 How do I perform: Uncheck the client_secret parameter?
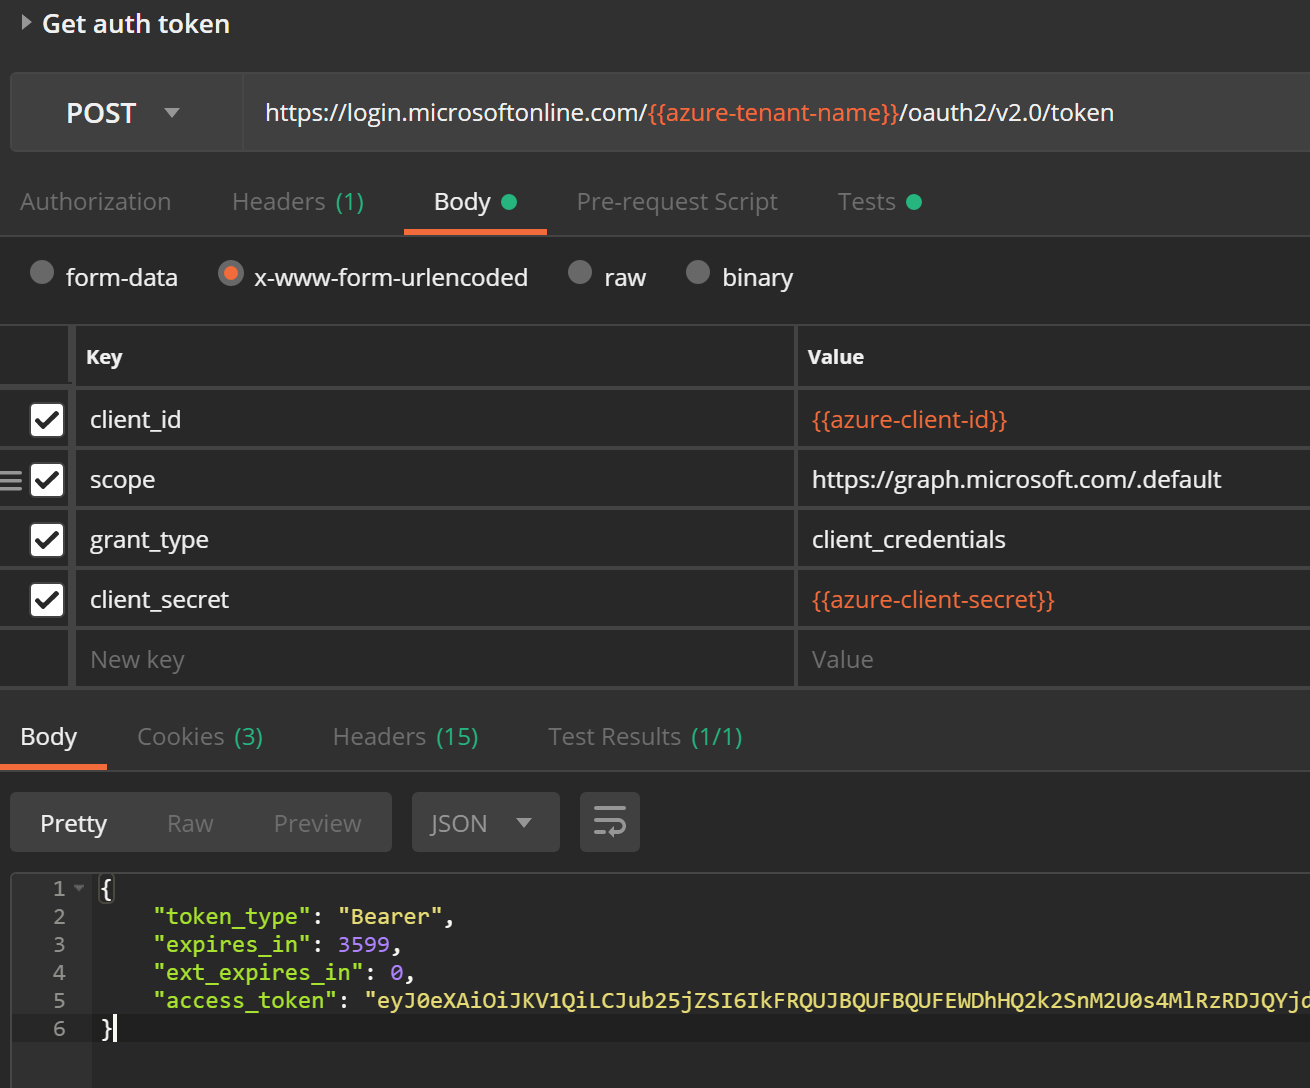point(47,599)
